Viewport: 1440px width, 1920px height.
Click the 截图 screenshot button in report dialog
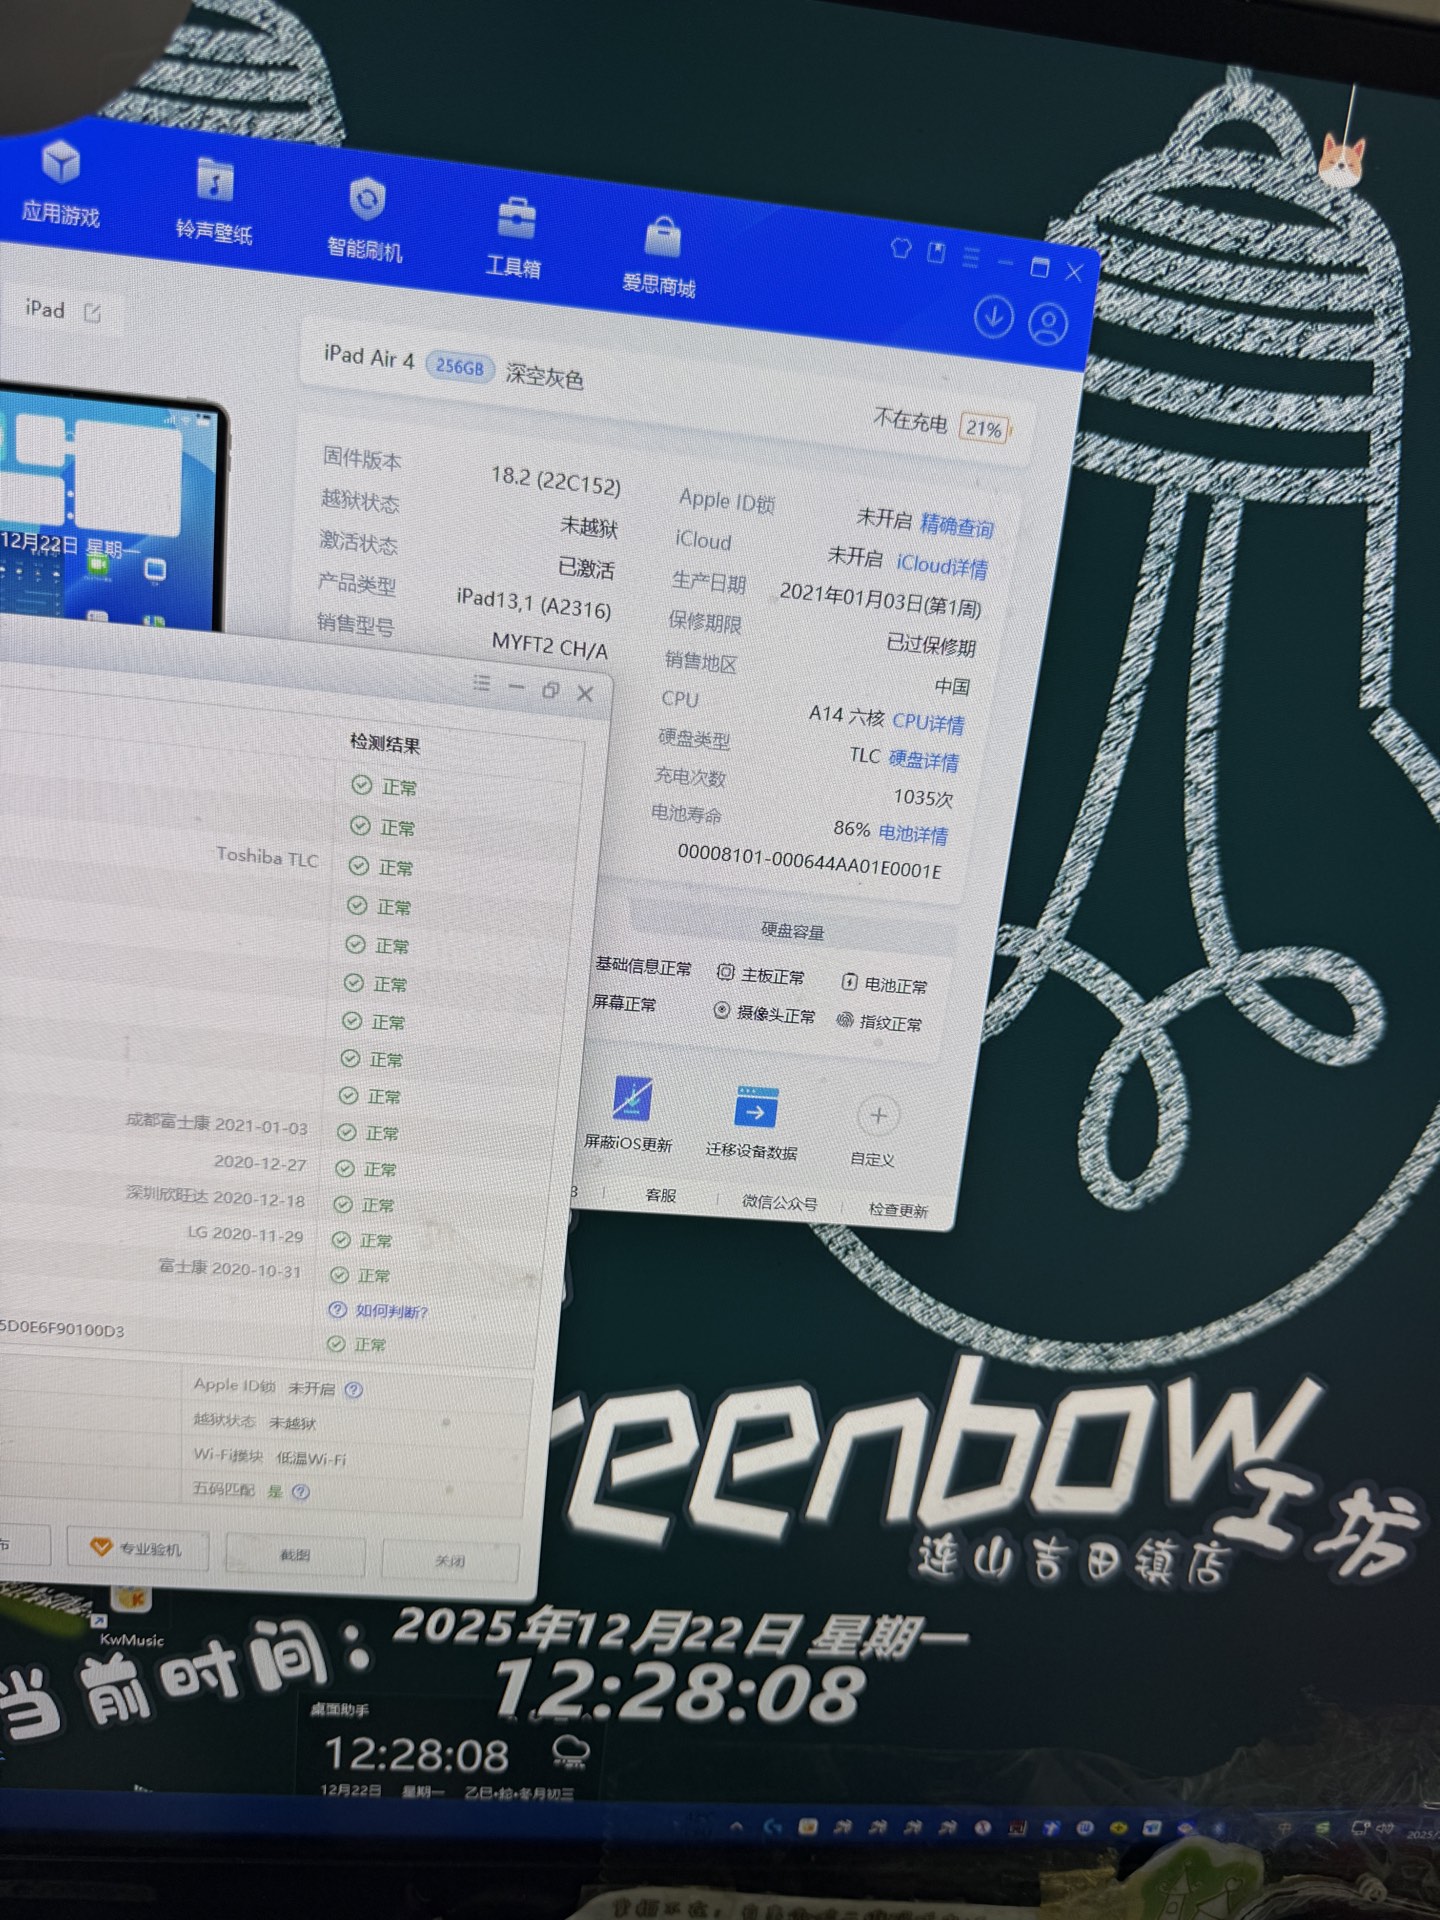(x=295, y=1555)
